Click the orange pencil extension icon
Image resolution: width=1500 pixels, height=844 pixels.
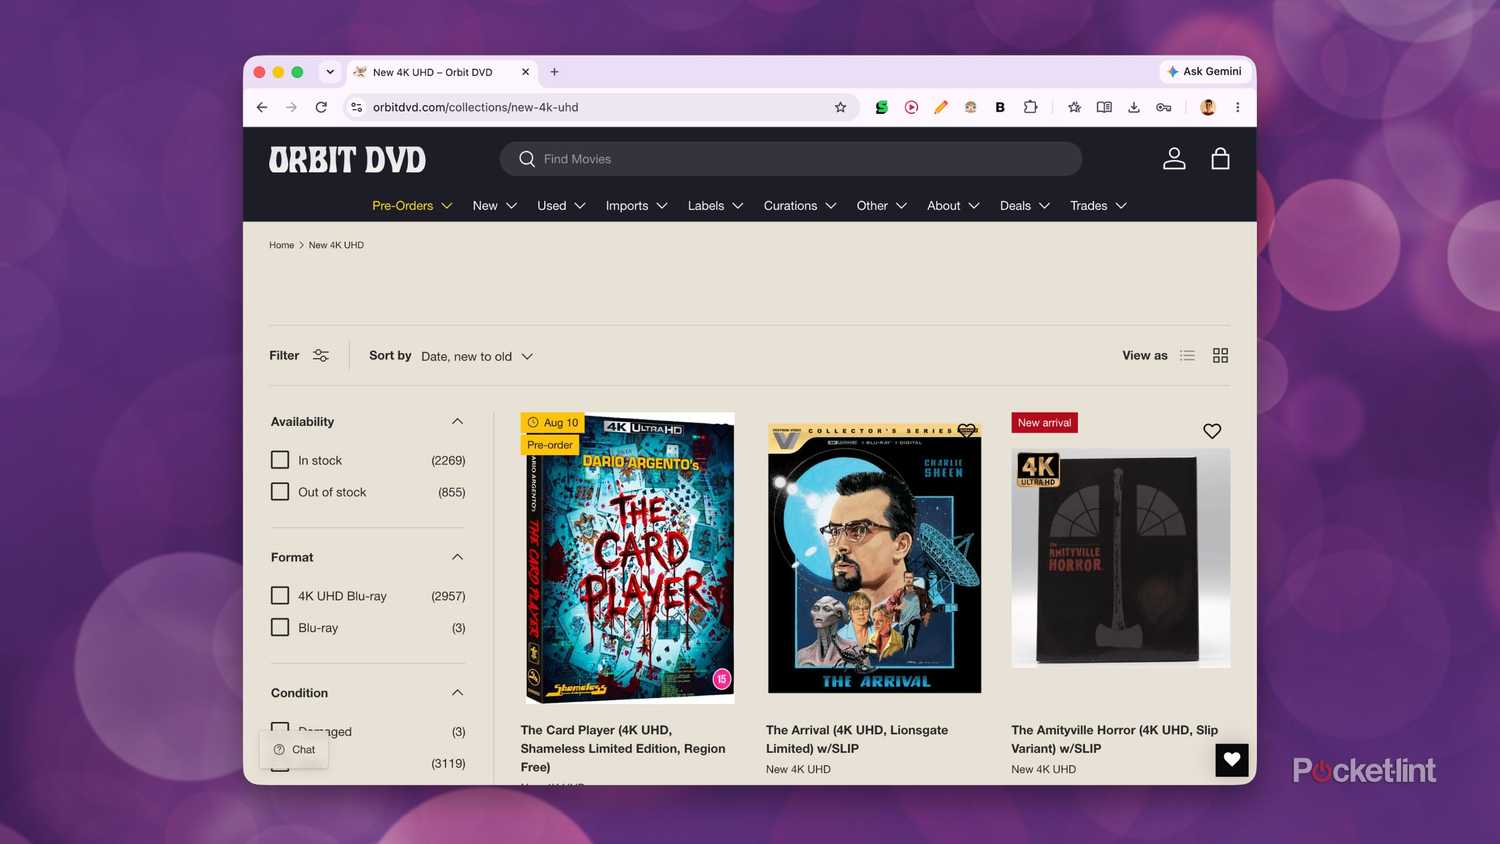tap(941, 107)
